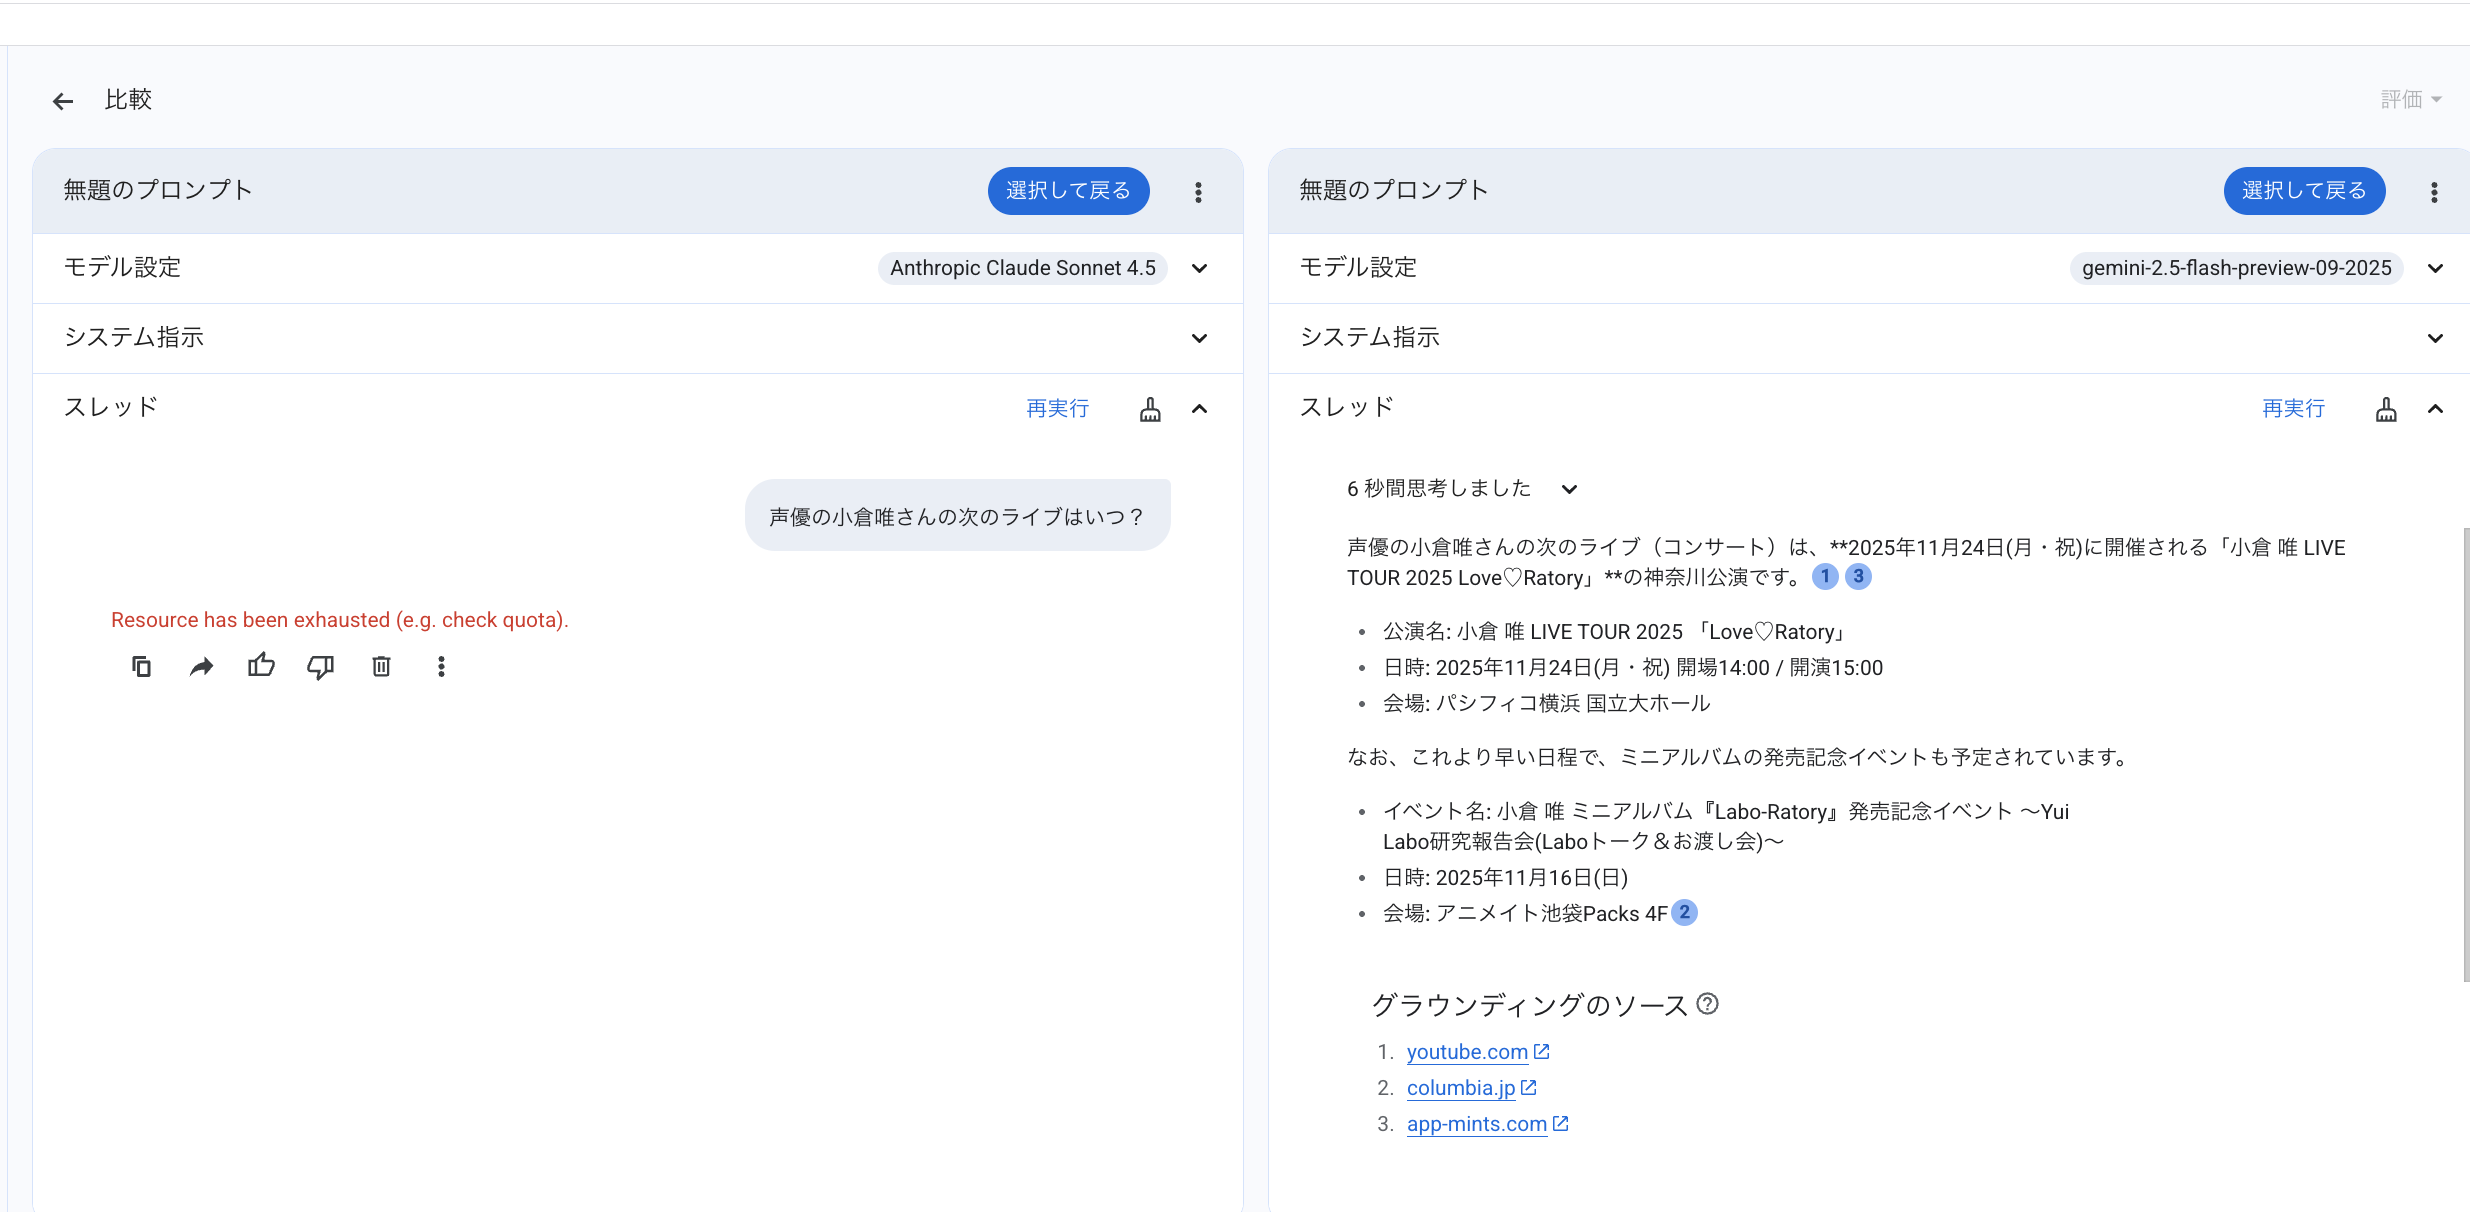This screenshot has width=2470, height=1212.
Task: Expand Anthropic Claude Sonnet 4.5 model settings
Action: (1199, 268)
